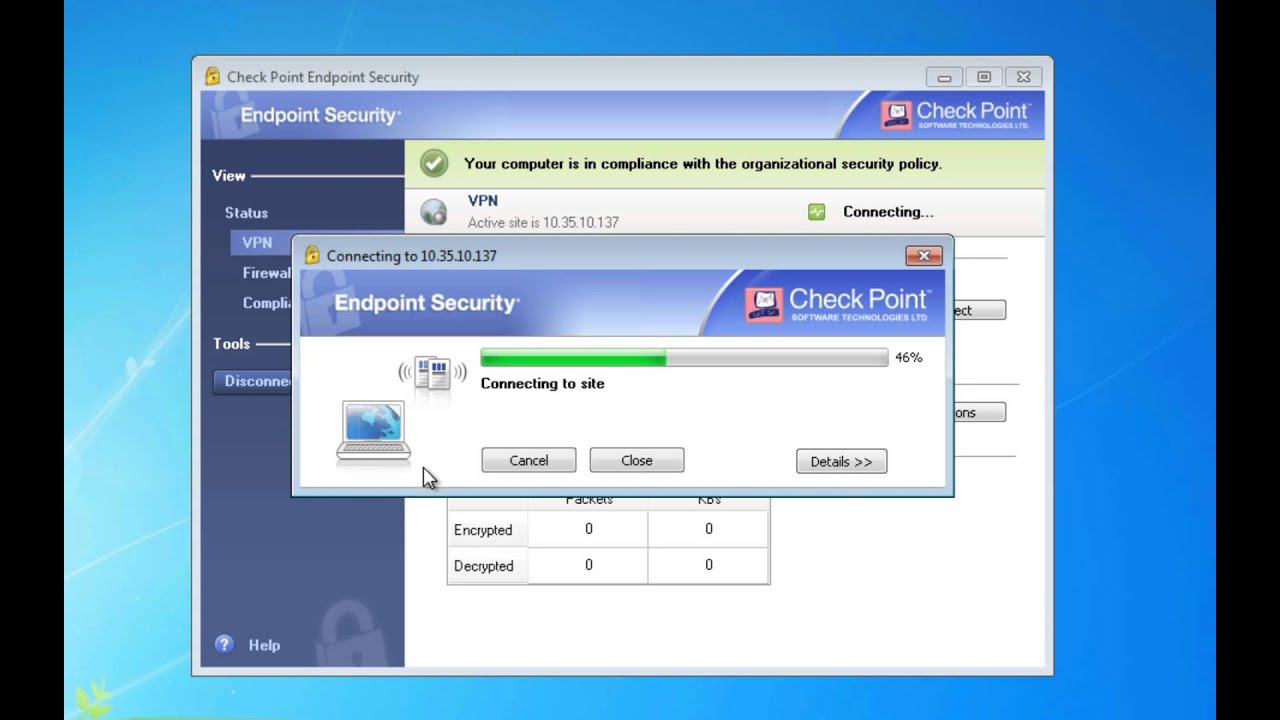The width and height of the screenshot is (1280, 720).
Task: Click the Disconnect button under Tools
Action: (x=252, y=381)
